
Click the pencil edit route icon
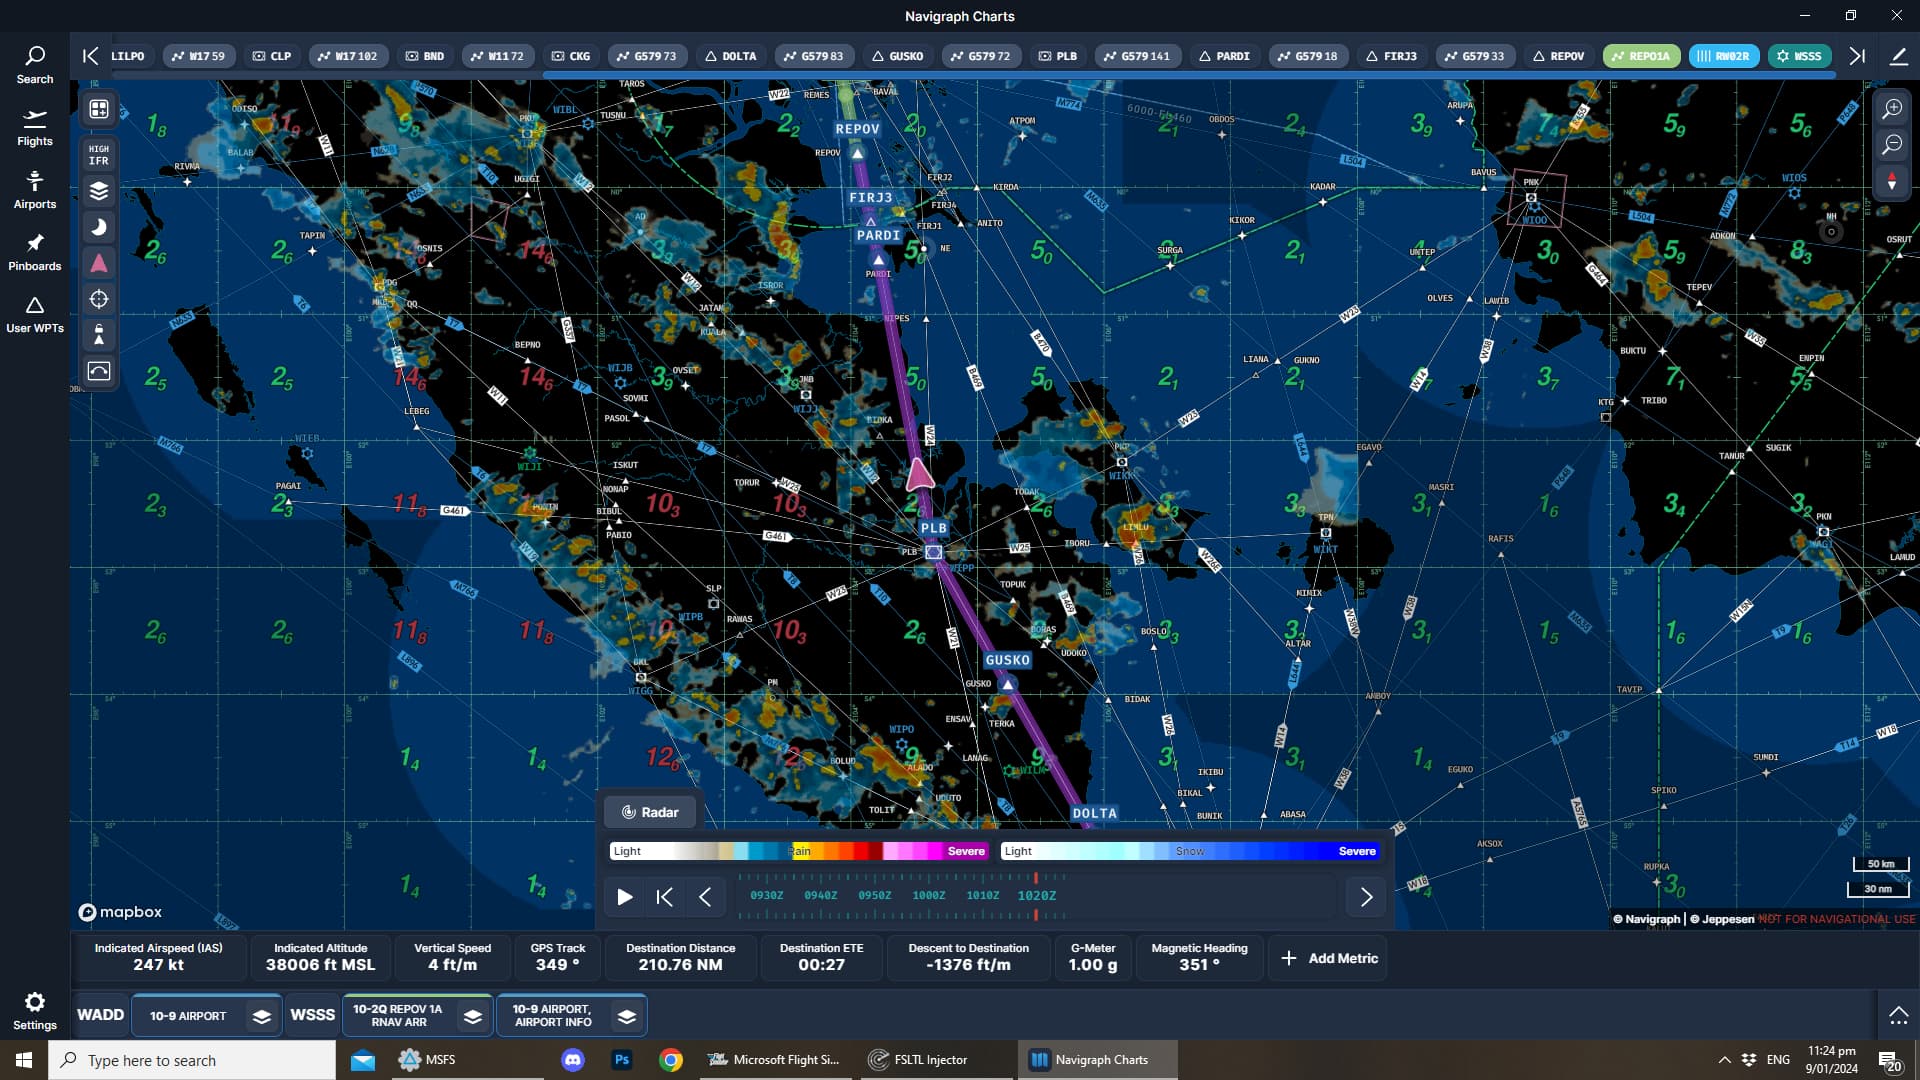(x=1898, y=56)
